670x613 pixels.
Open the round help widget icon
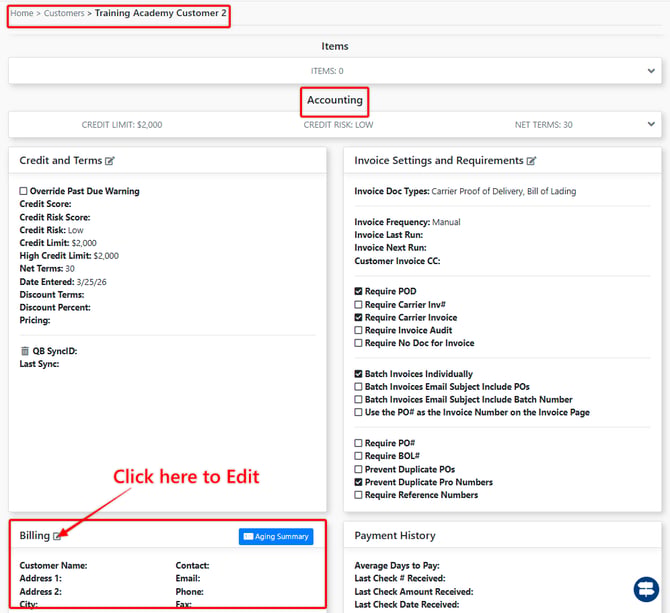(x=646, y=589)
